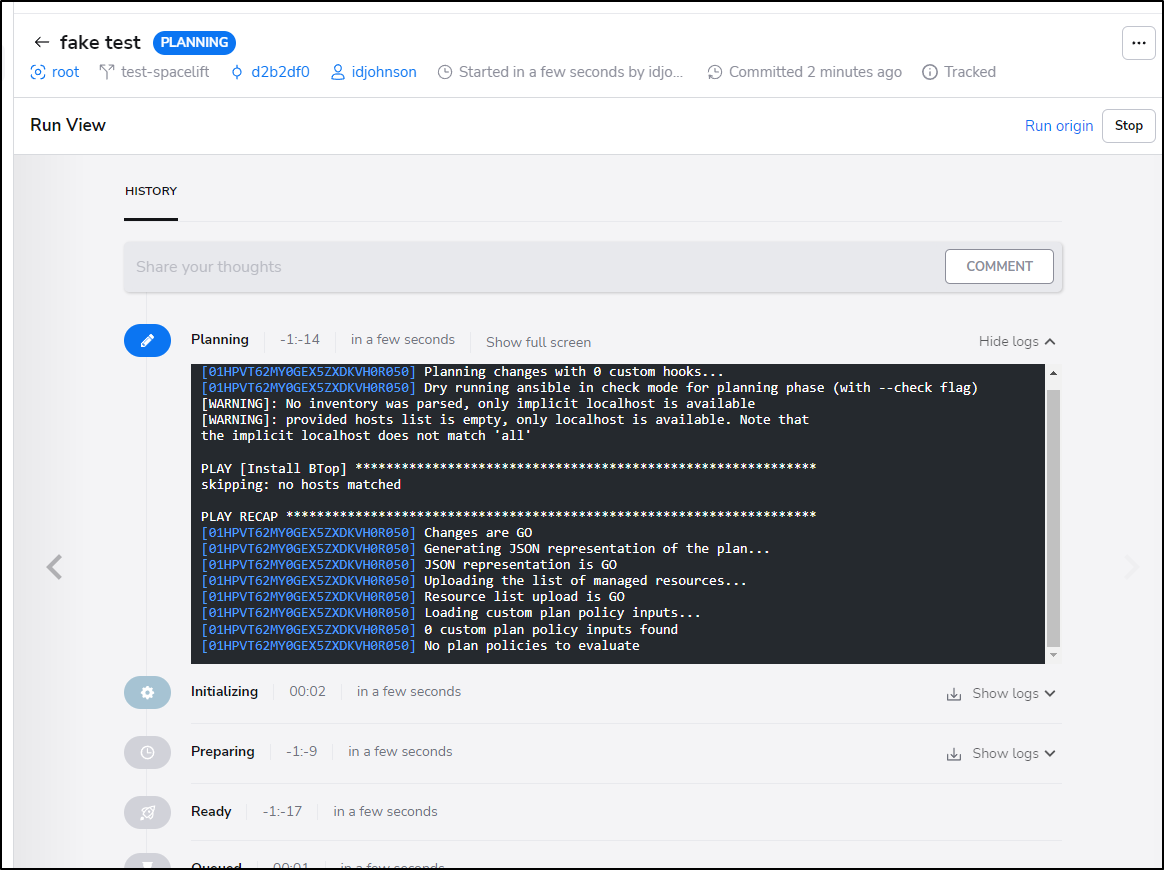Click the 'Resource list upload is GO' line
Screen dimensions: 1164x870
pos(413,596)
